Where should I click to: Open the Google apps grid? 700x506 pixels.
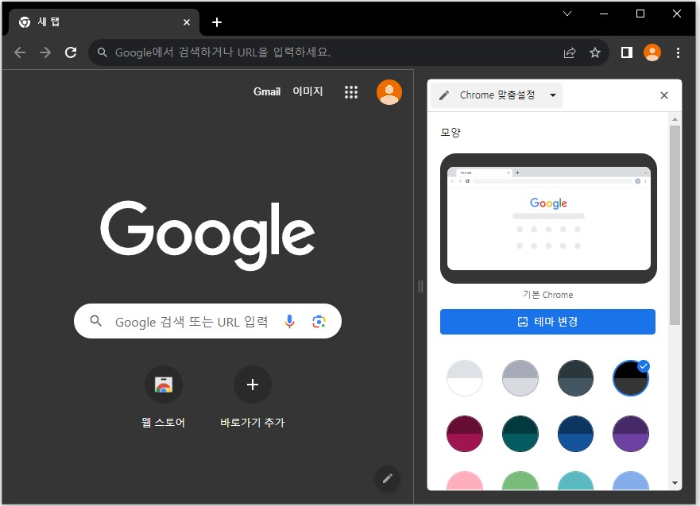[x=351, y=92]
